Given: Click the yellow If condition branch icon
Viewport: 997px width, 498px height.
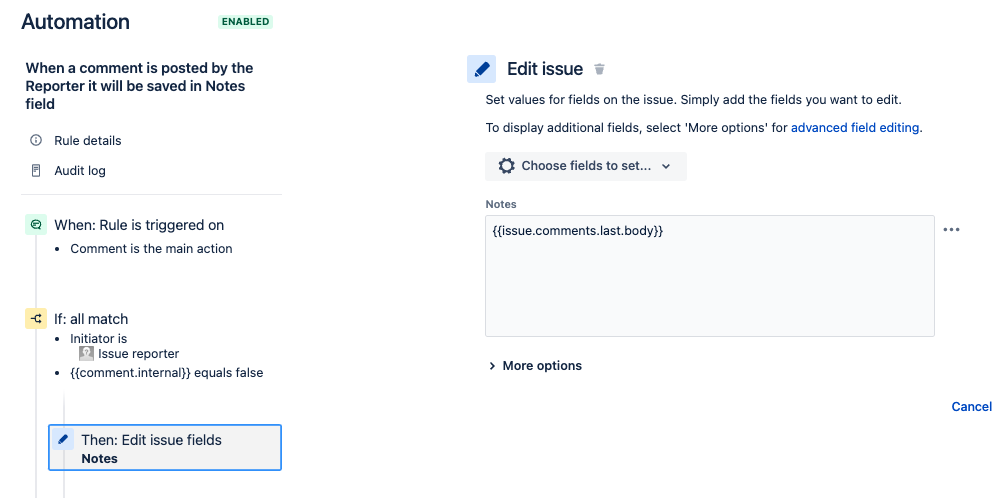Looking at the screenshot, I should [x=36, y=319].
